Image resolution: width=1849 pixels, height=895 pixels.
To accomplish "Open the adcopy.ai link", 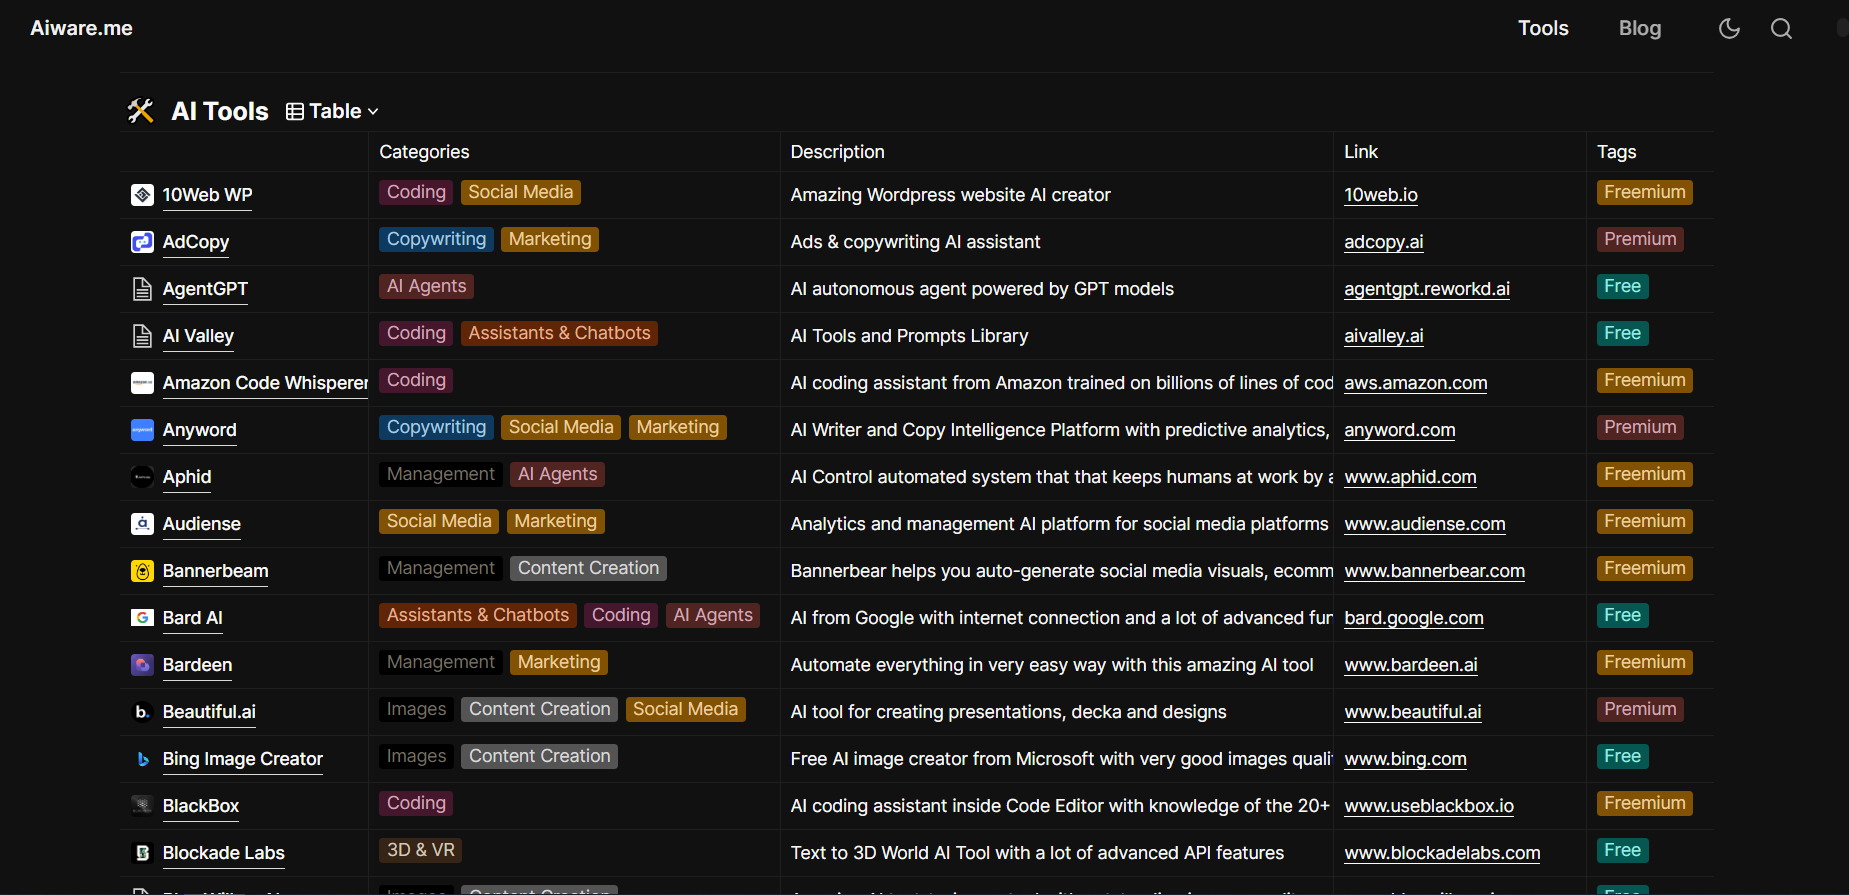I will (x=1383, y=242).
